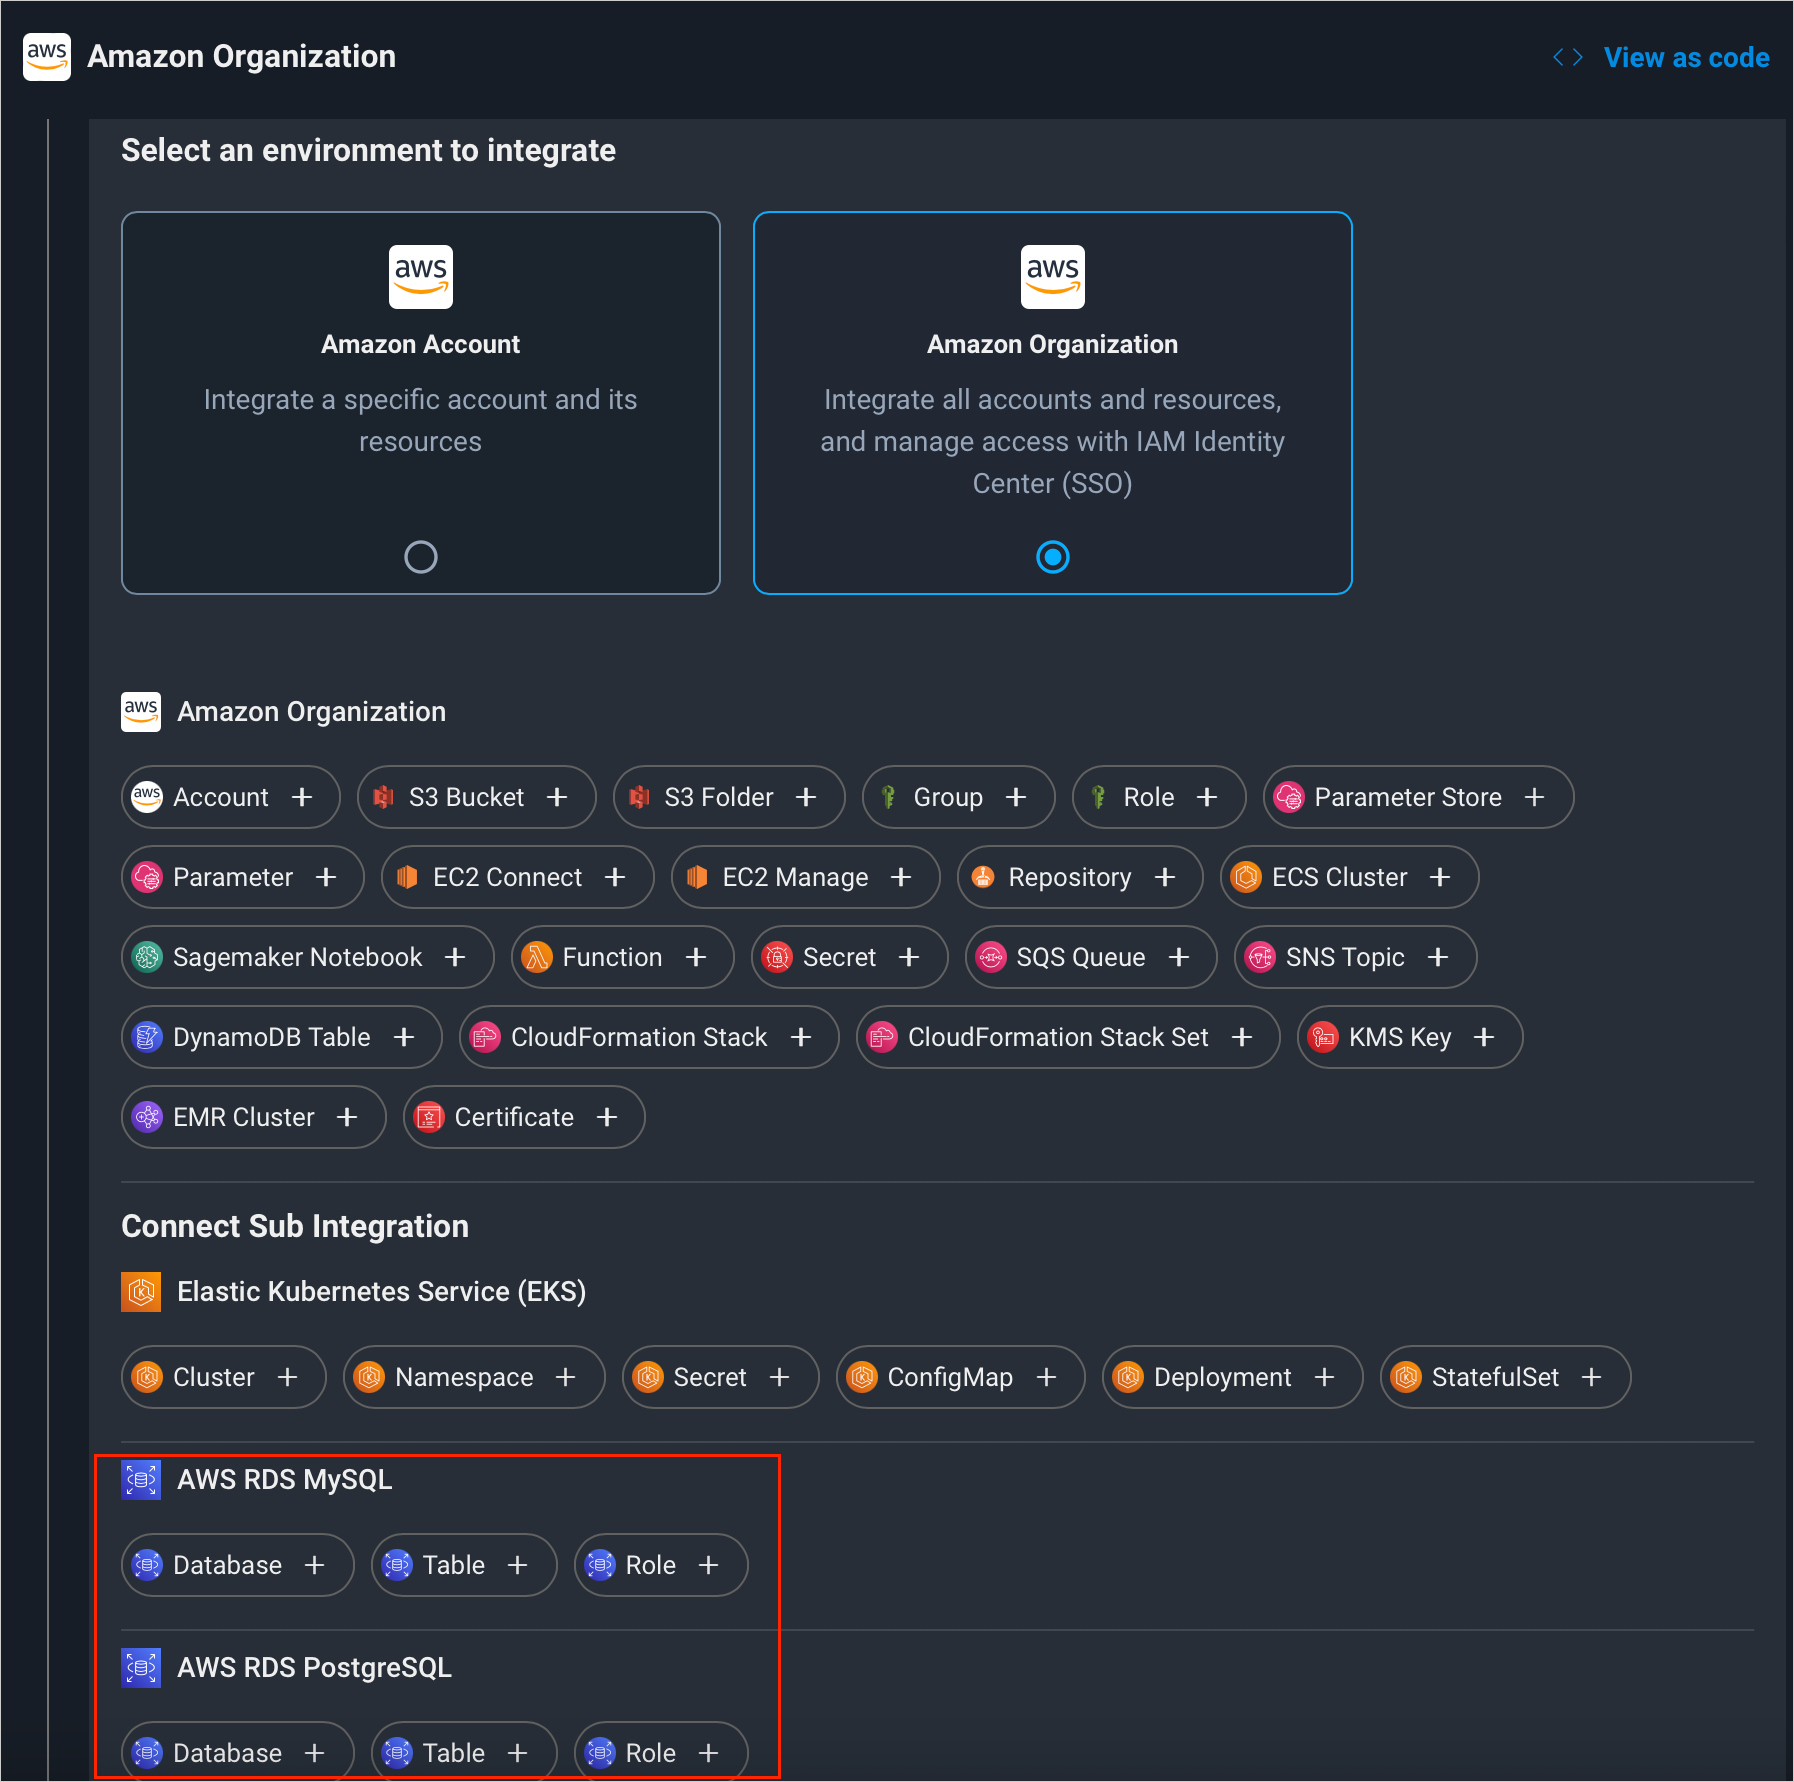The image size is (1794, 1782).
Task: Click the Certificate chip icon
Action: coord(429,1117)
